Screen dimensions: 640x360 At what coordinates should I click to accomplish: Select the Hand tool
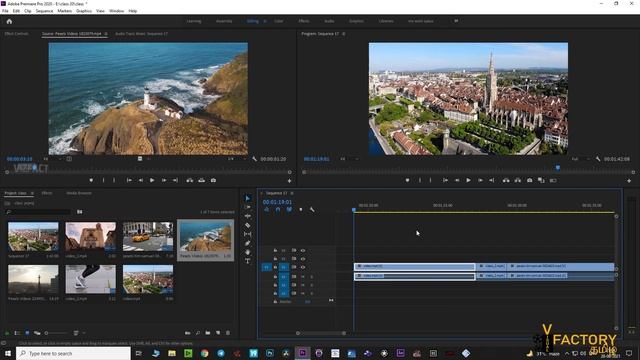(248, 252)
